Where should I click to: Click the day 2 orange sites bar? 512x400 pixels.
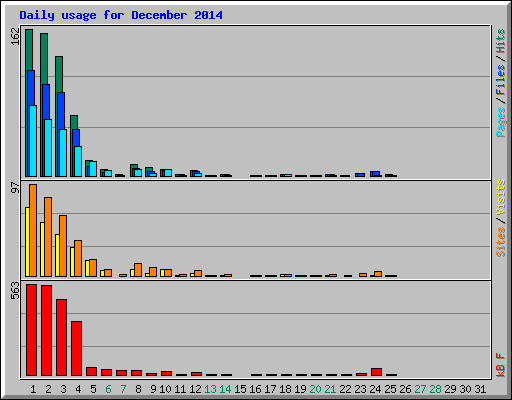point(48,237)
